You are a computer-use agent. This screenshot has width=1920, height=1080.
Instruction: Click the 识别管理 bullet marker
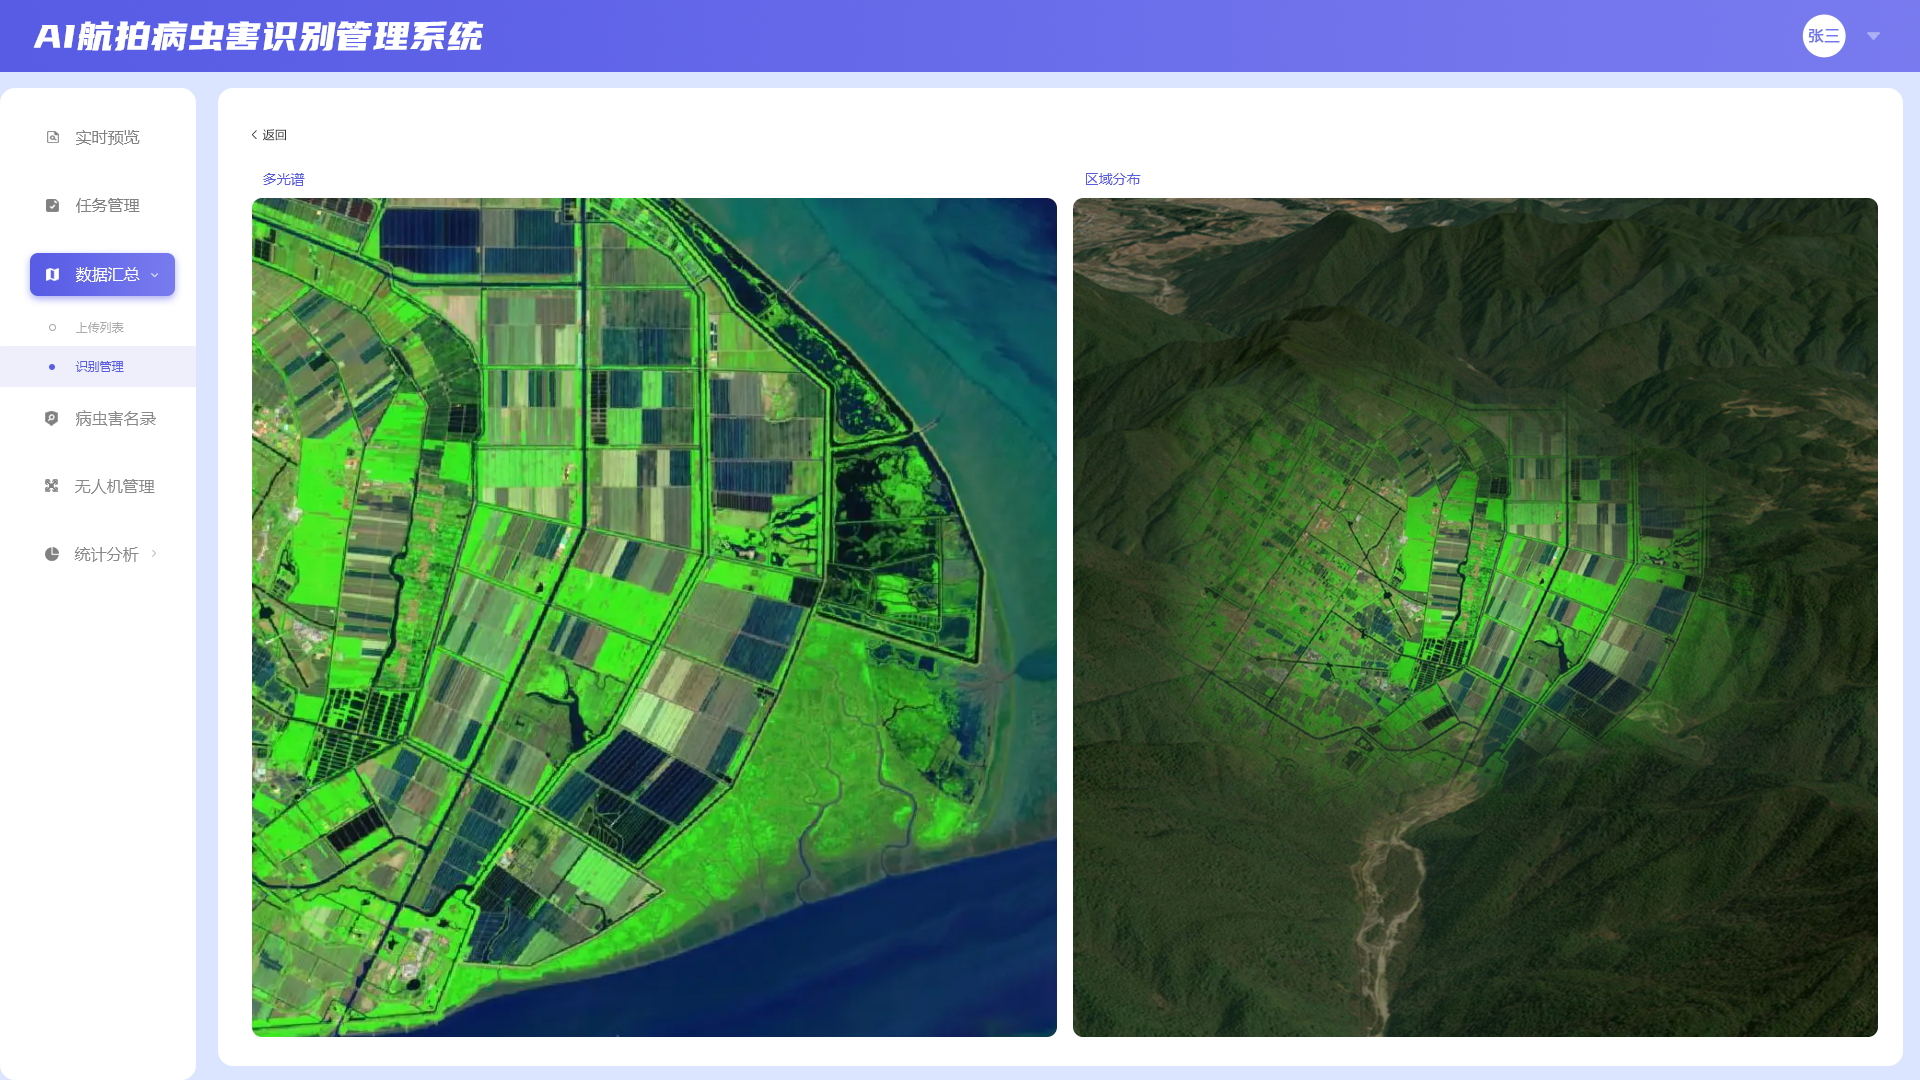[52, 367]
